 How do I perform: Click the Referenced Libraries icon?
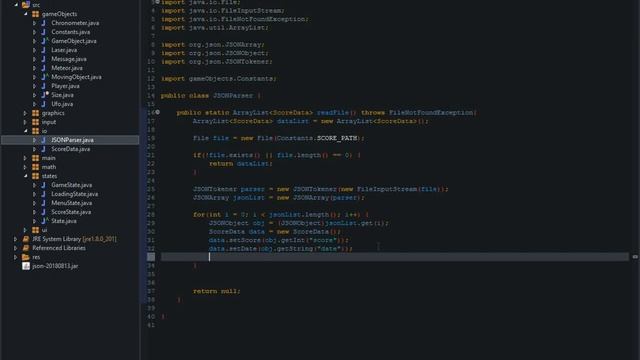click(26, 248)
